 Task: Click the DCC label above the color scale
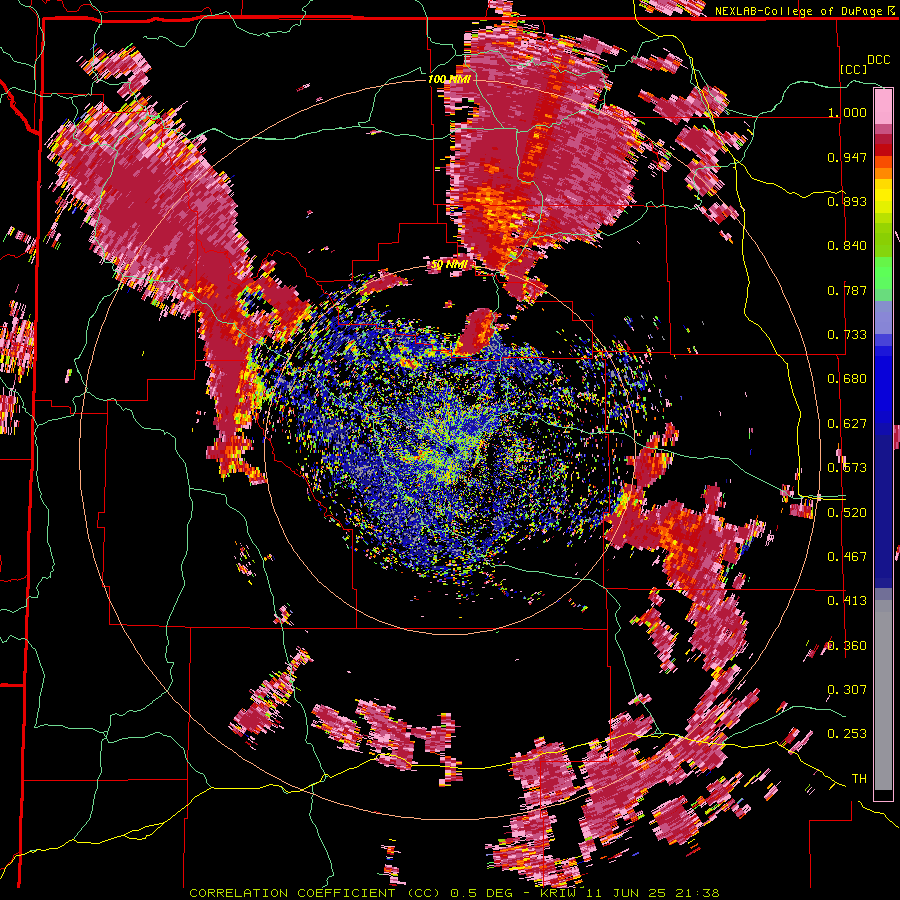pyautogui.click(x=878, y=60)
